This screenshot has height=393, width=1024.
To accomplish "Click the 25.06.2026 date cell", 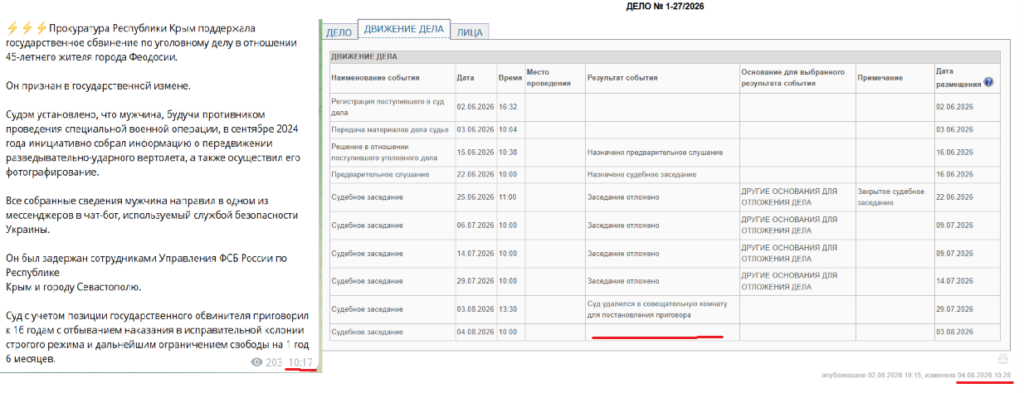I will tap(475, 197).
